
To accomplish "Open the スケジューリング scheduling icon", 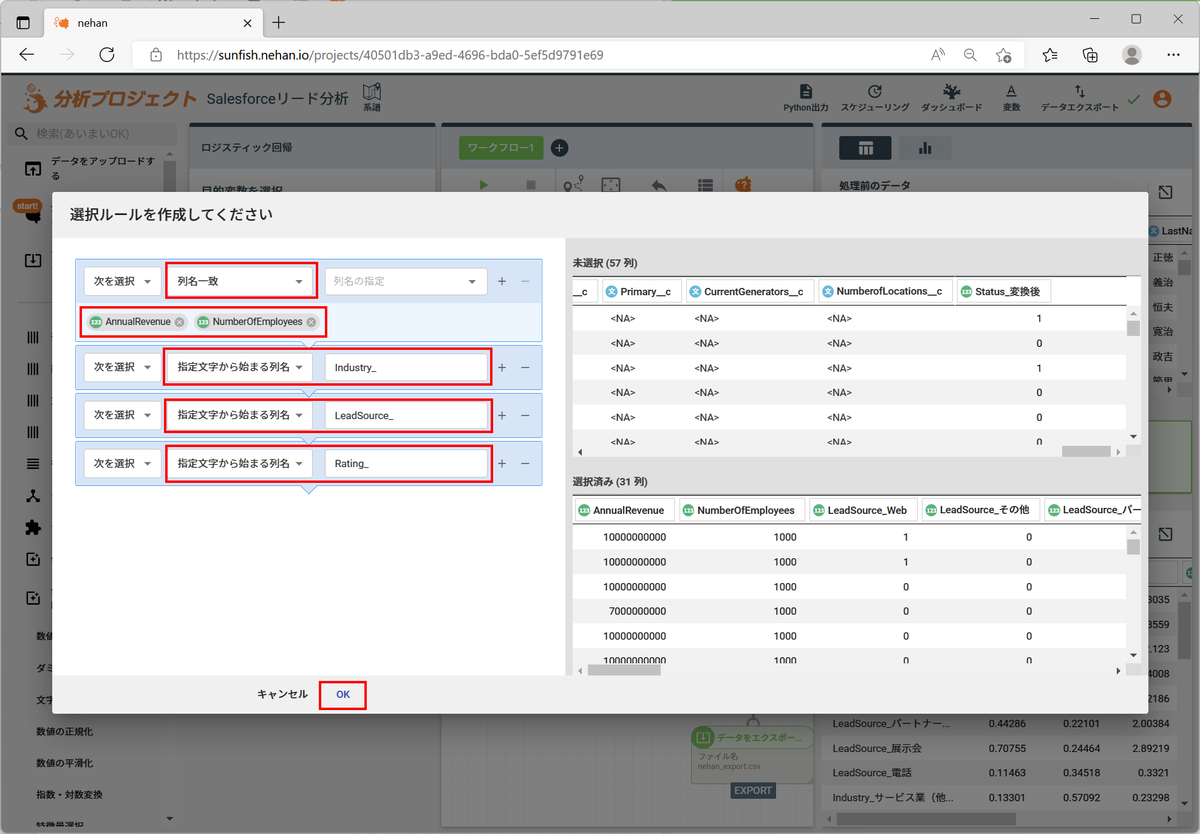I will 875,91.
